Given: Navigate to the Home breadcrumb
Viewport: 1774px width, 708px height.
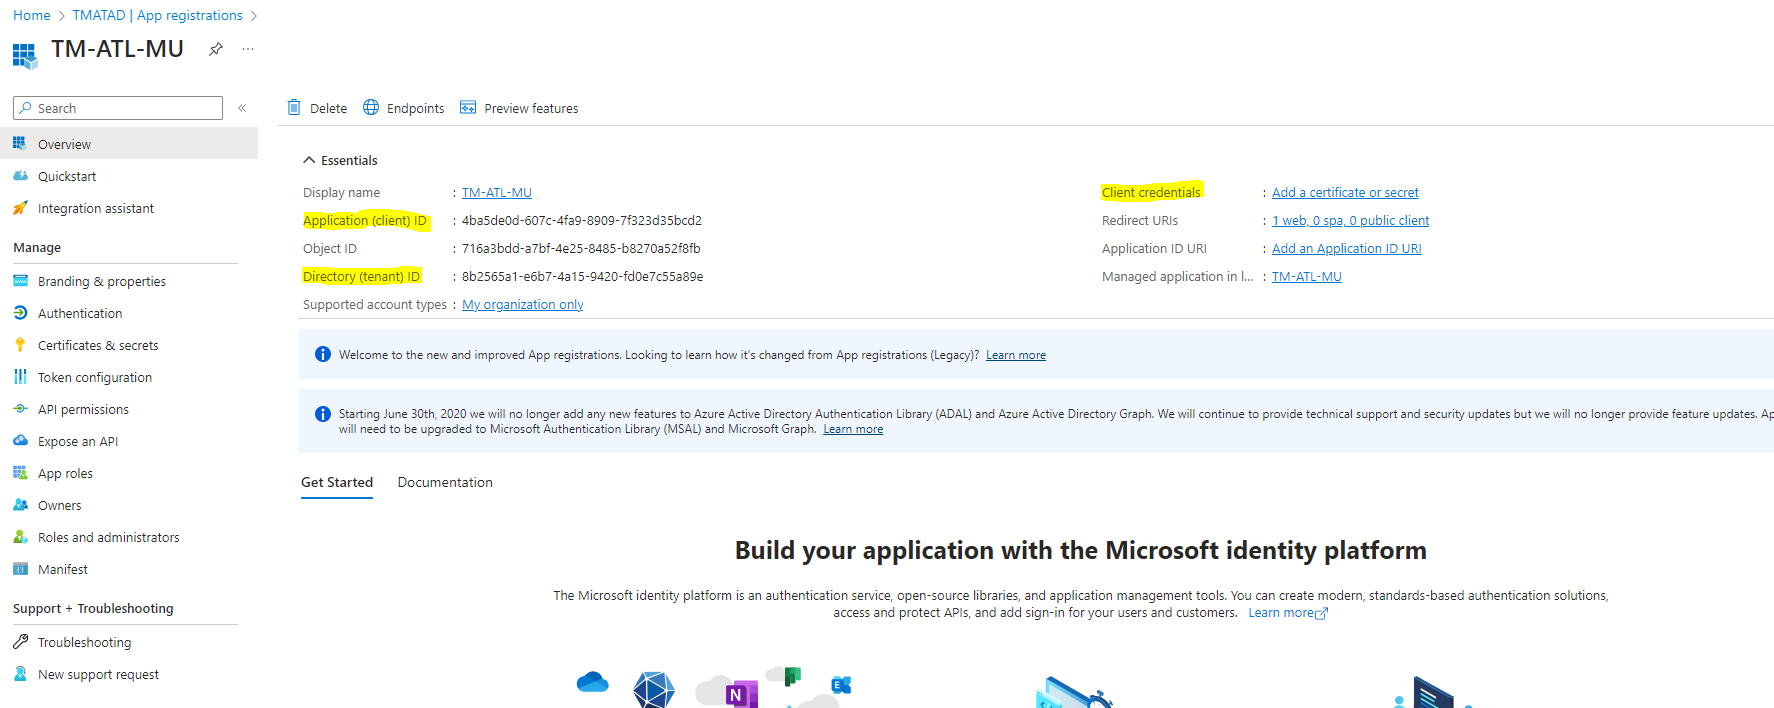Looking at the screenshot, I should pyautogui.click(x=32, y=15).
